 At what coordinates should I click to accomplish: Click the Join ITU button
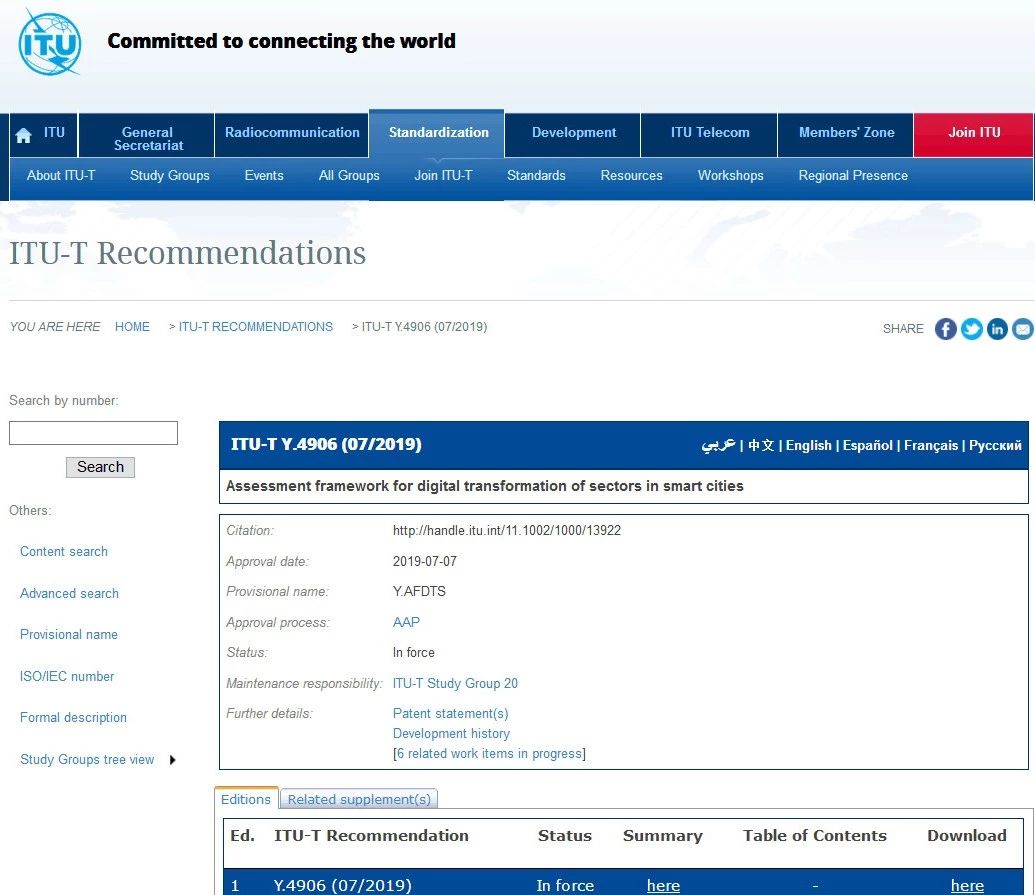coord(974,133)
